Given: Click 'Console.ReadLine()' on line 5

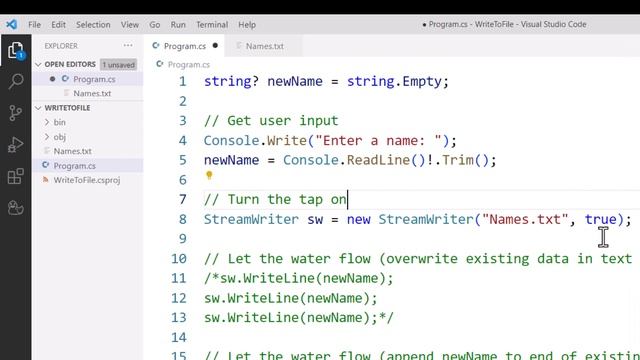Looking at the screenshot, I should pos(354,160).
